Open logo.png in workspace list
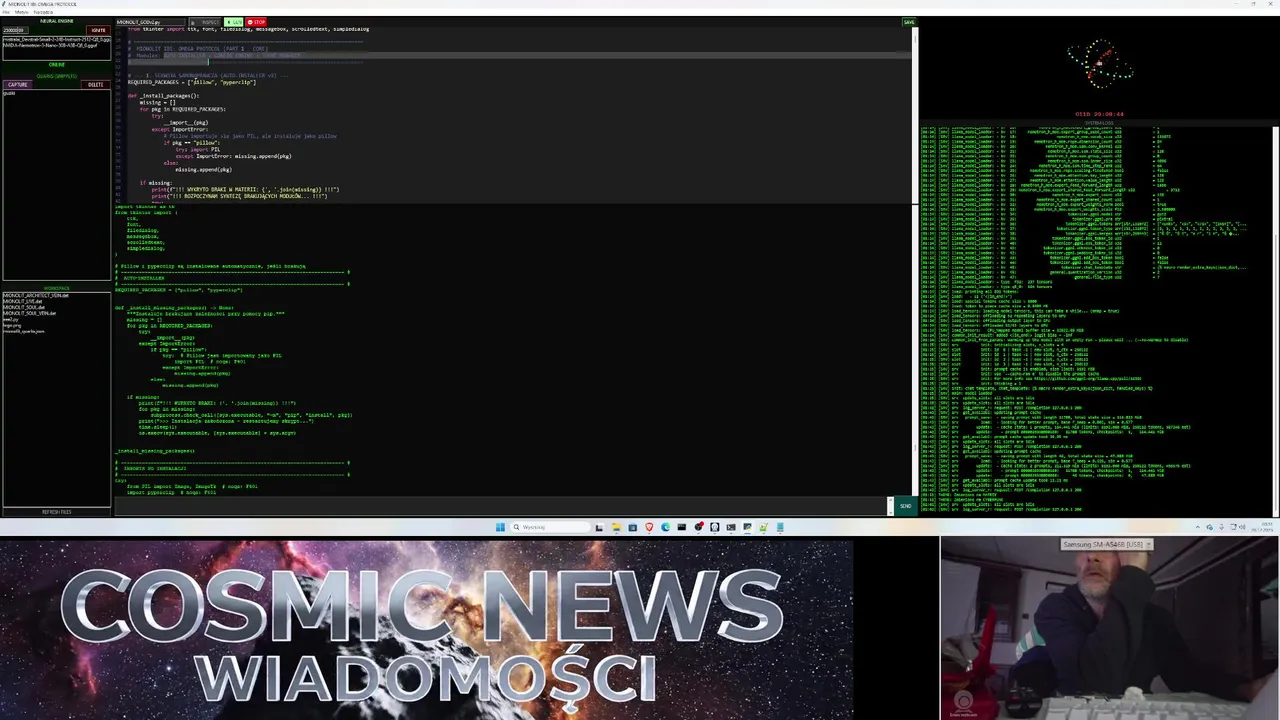This screenshot has height=720, width=1280. [12, 325]
